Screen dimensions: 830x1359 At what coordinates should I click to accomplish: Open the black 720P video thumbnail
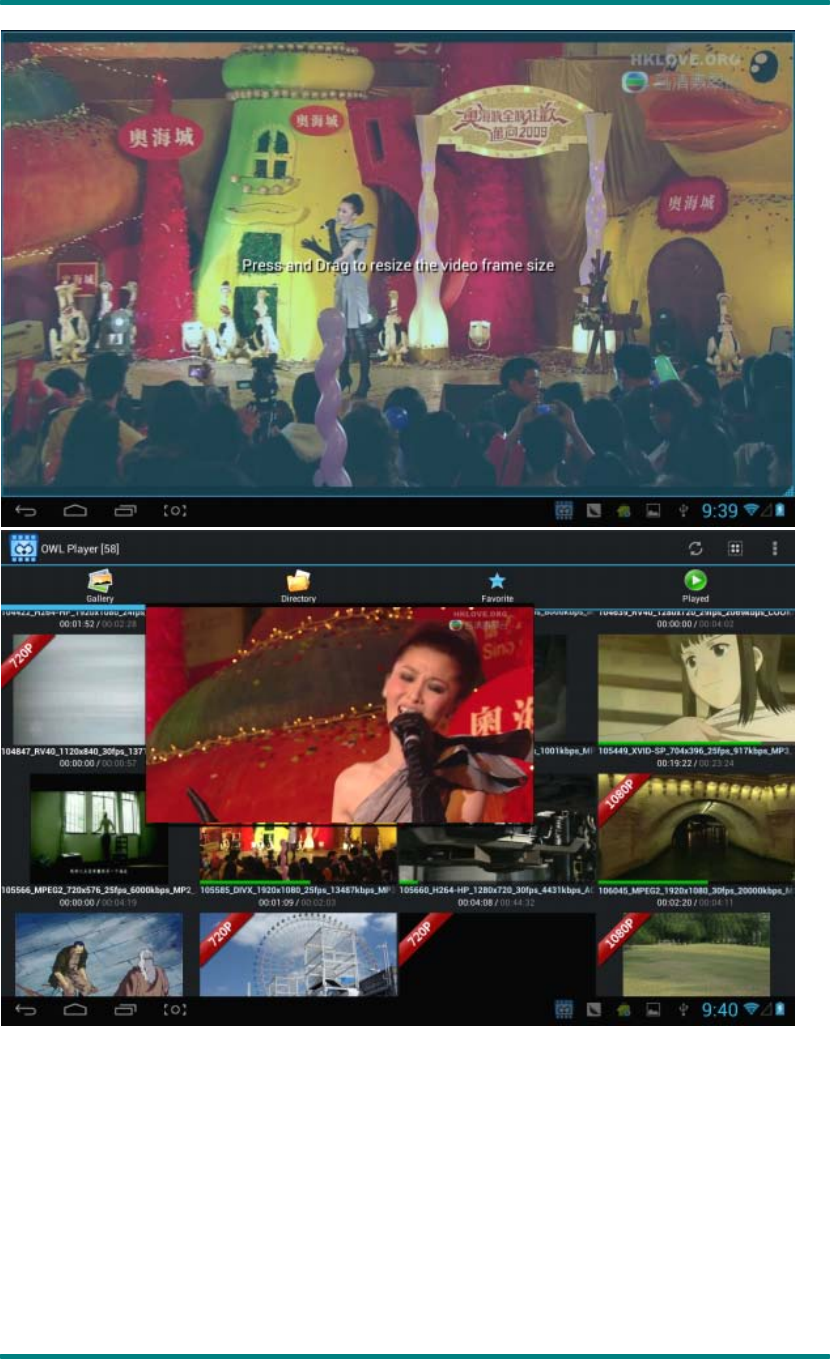[x=497, y=954]
